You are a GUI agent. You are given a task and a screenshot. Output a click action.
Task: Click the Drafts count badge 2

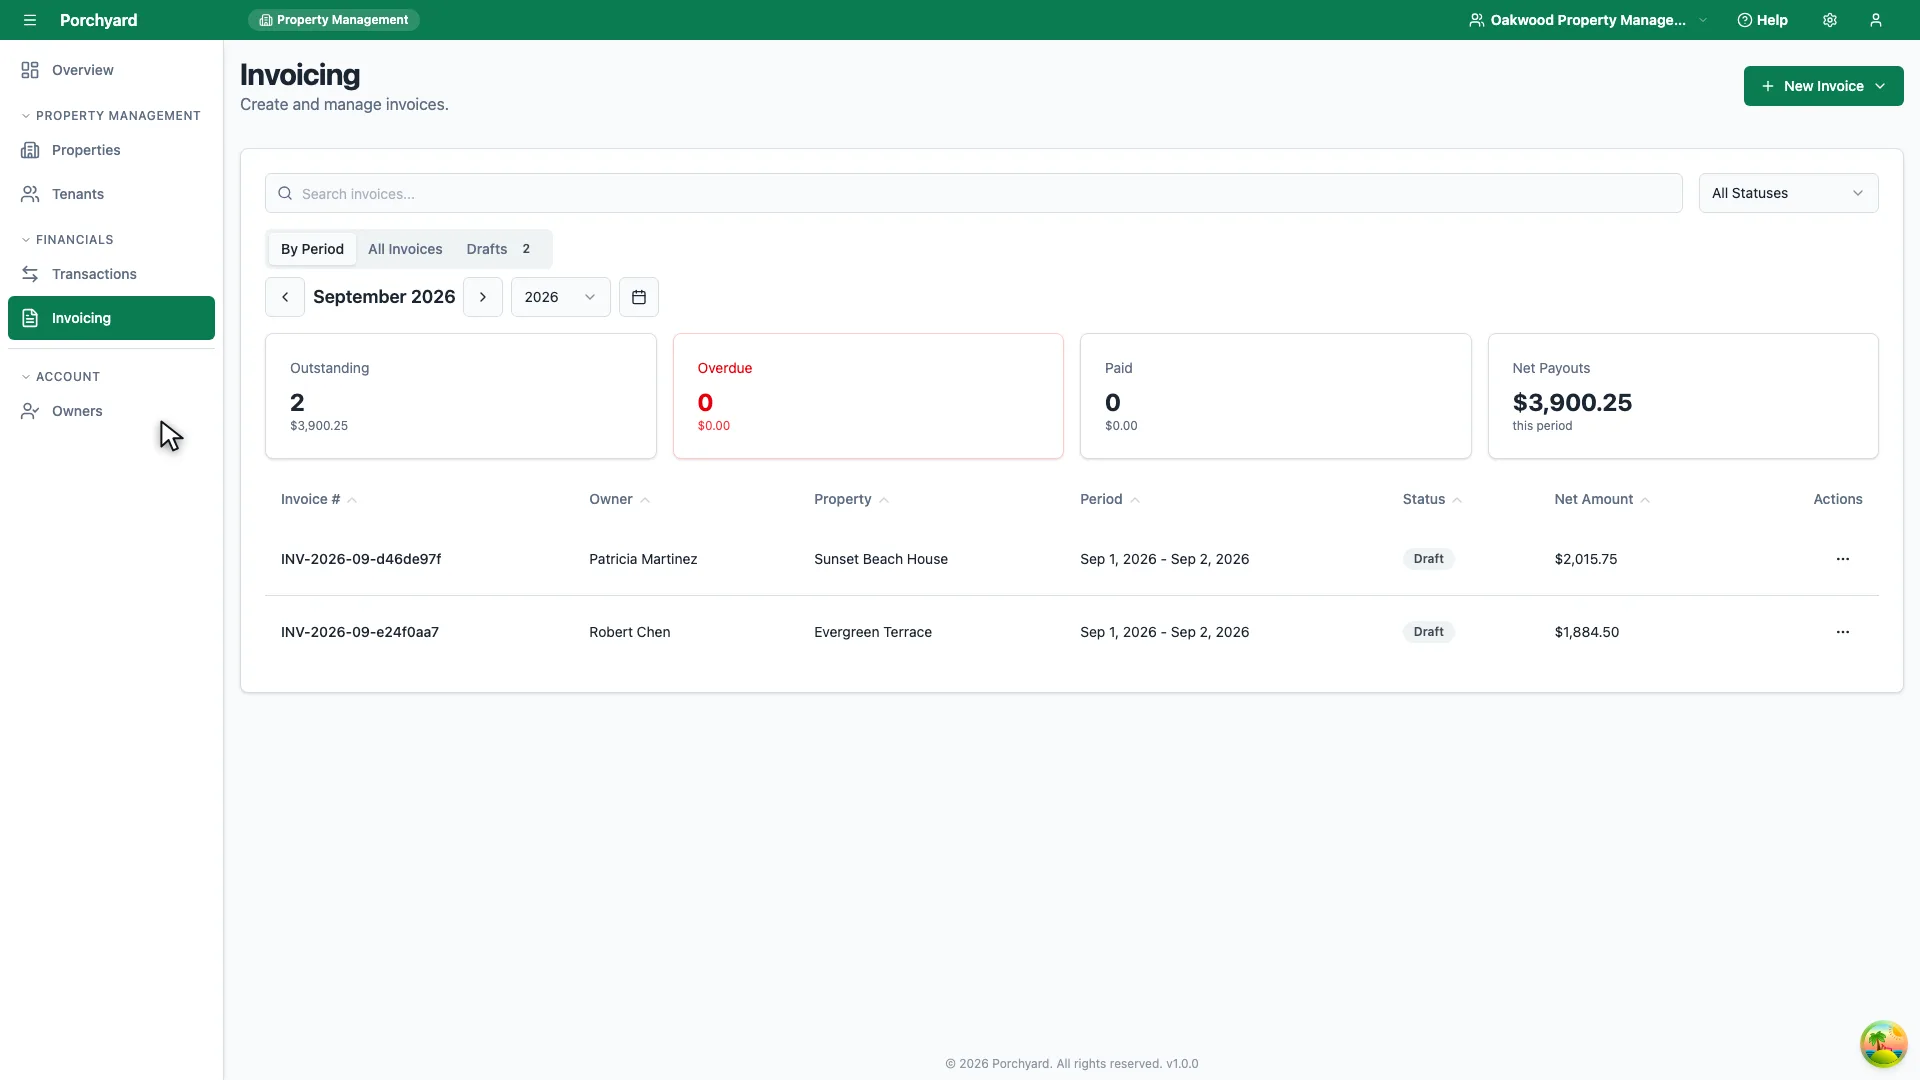coord(526,249)
